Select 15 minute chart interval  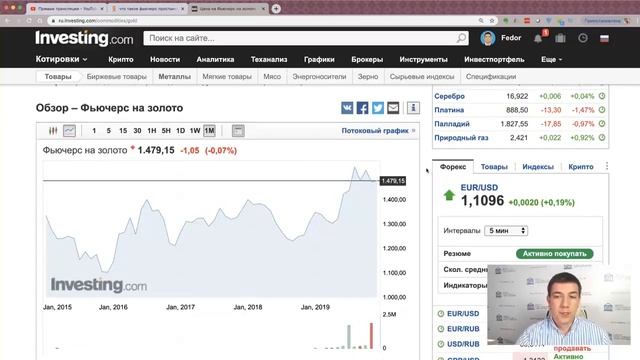(x=123, y=131)
